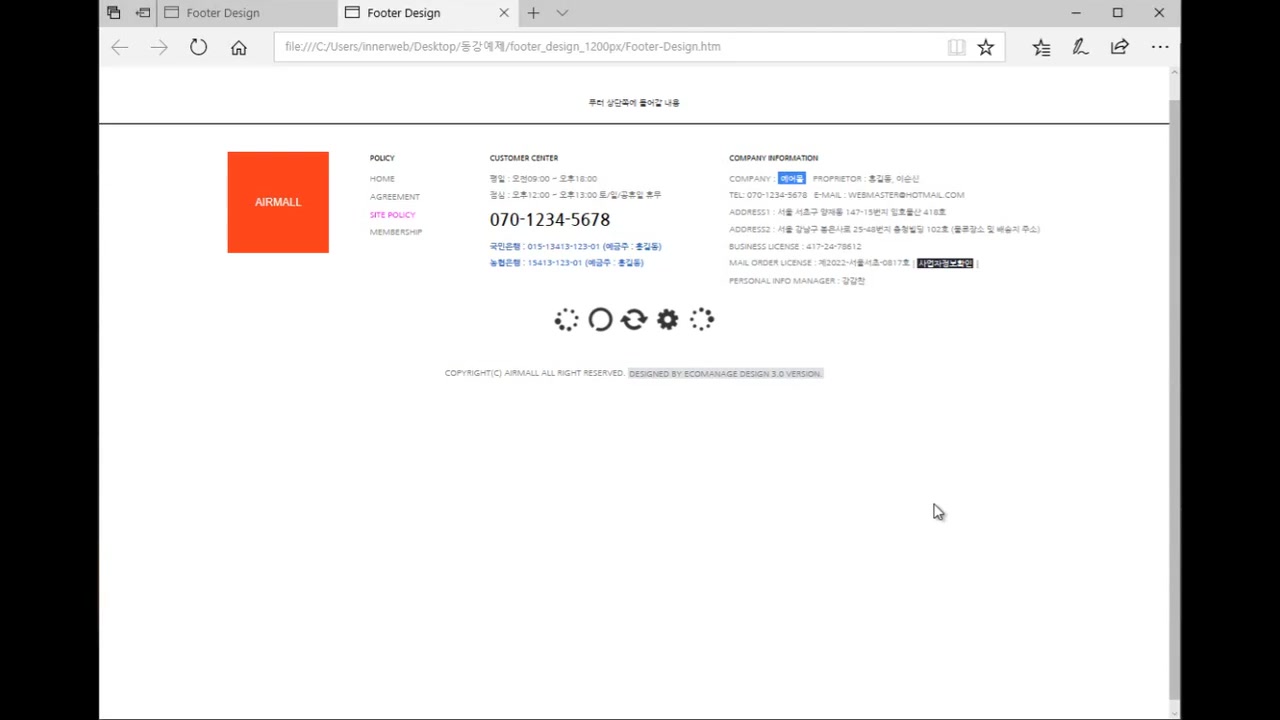This screenshot has width=1280, height=720.
Task: Open the More actions menu
Action: coord(1159,46)
